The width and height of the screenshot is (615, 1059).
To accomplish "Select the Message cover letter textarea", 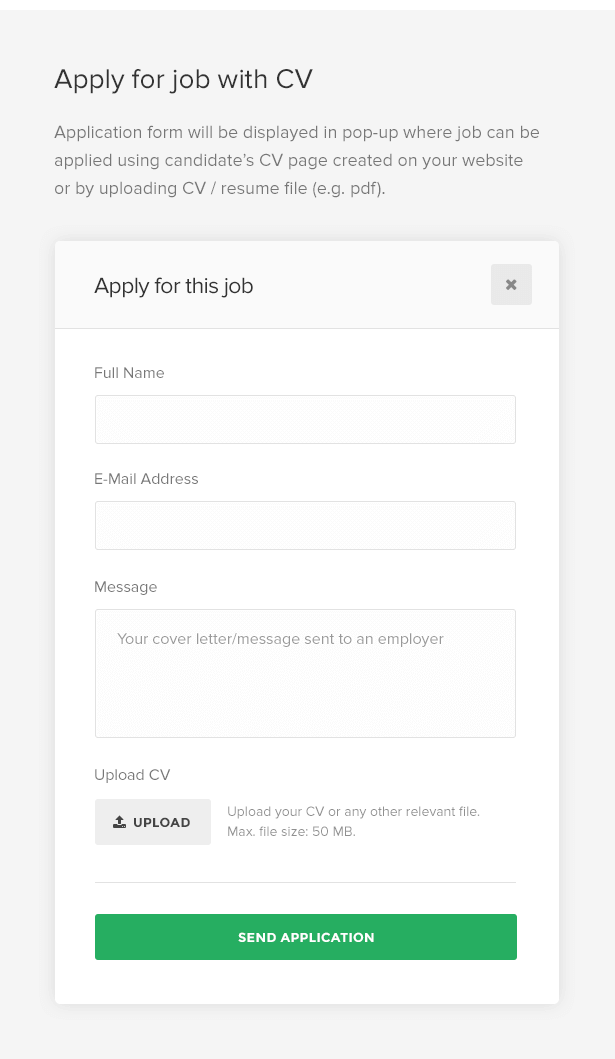I will pos(305,690).
